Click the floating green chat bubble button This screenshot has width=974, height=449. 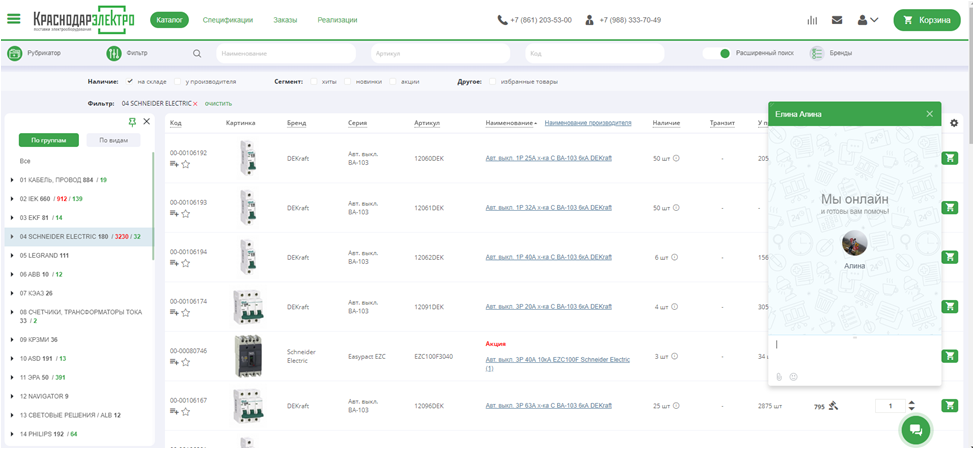(917, 428)
